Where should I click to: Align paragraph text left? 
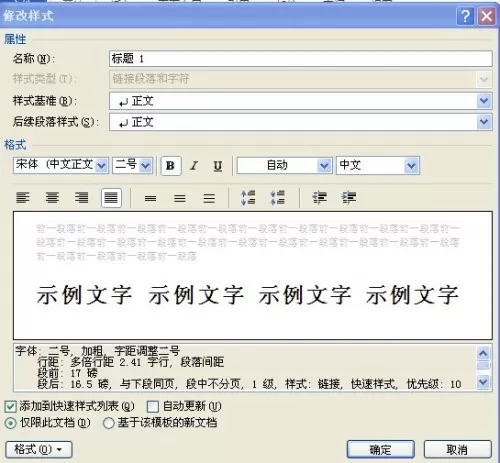23,198
